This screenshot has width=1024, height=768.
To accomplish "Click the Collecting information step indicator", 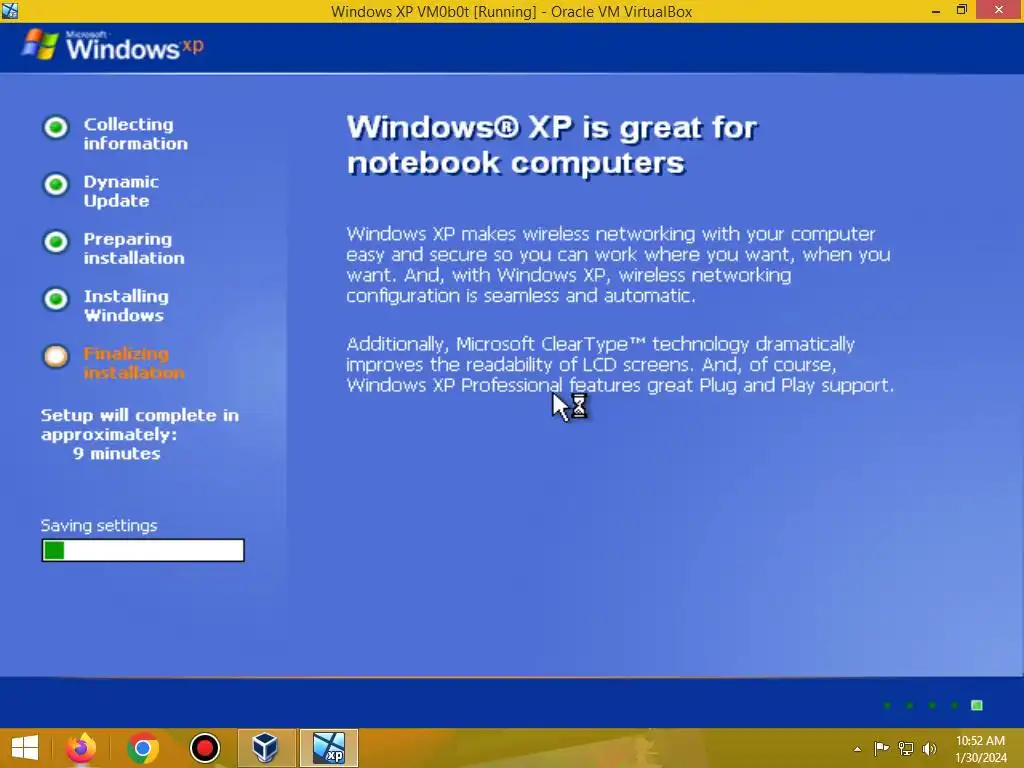I will [x=56, y=127].
